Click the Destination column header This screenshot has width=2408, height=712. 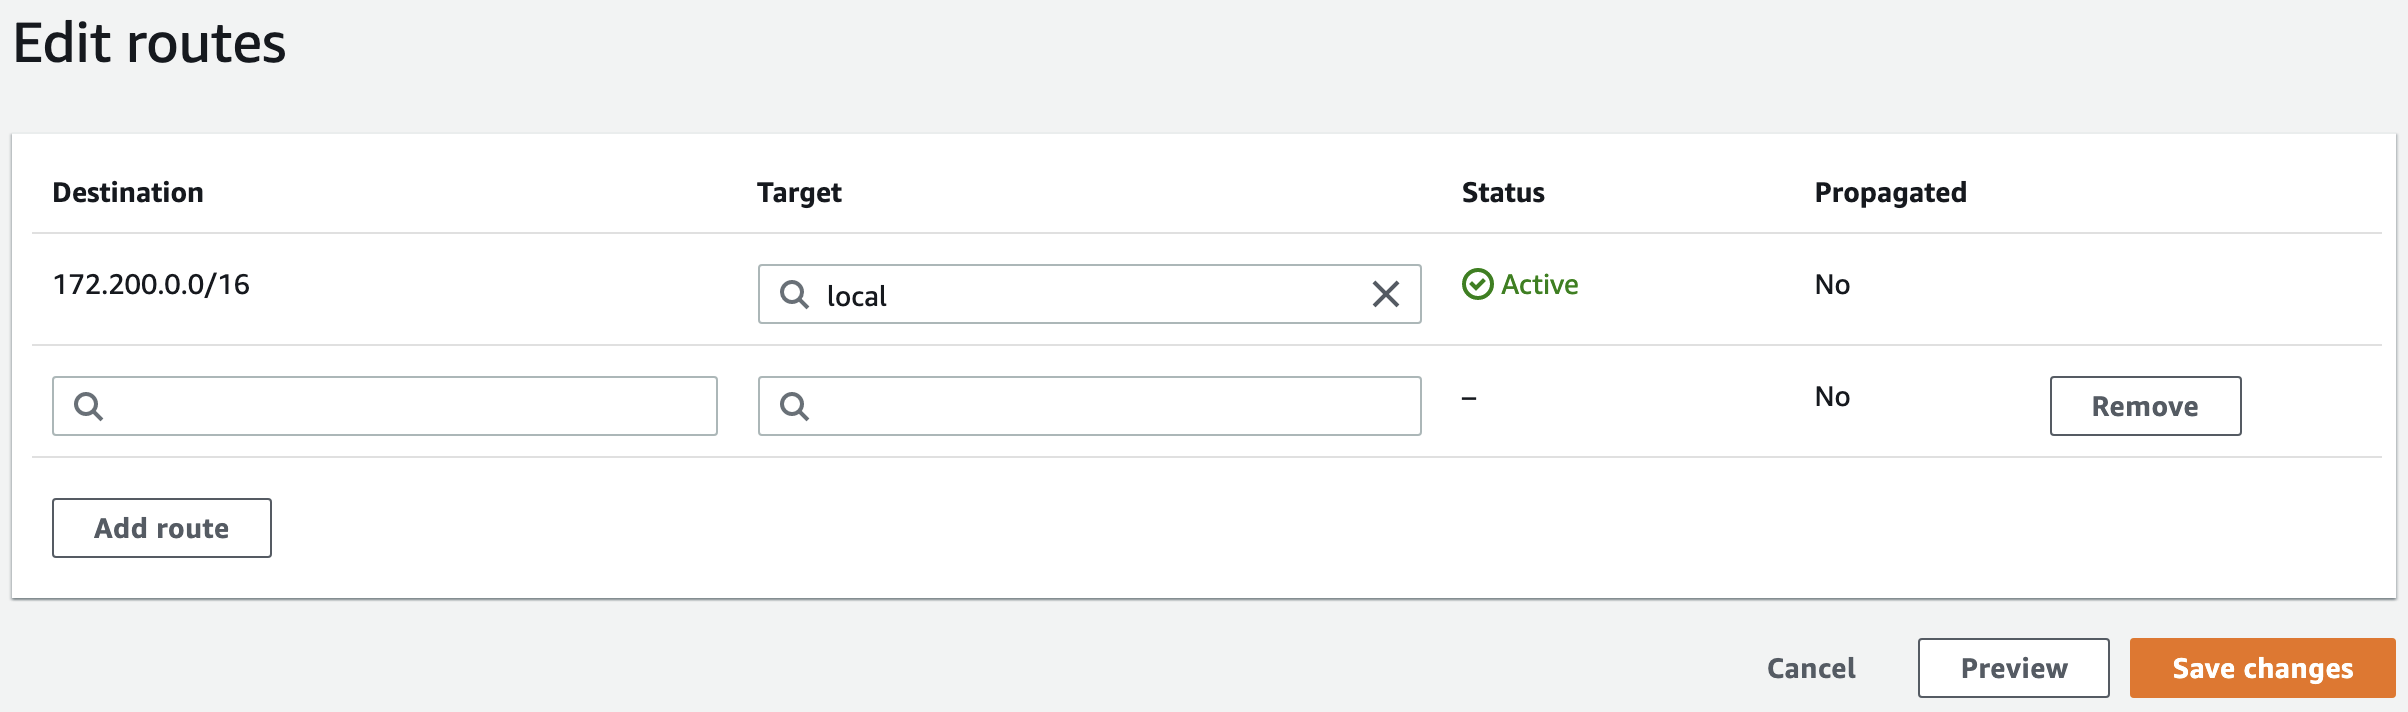[x=128, y=192]
